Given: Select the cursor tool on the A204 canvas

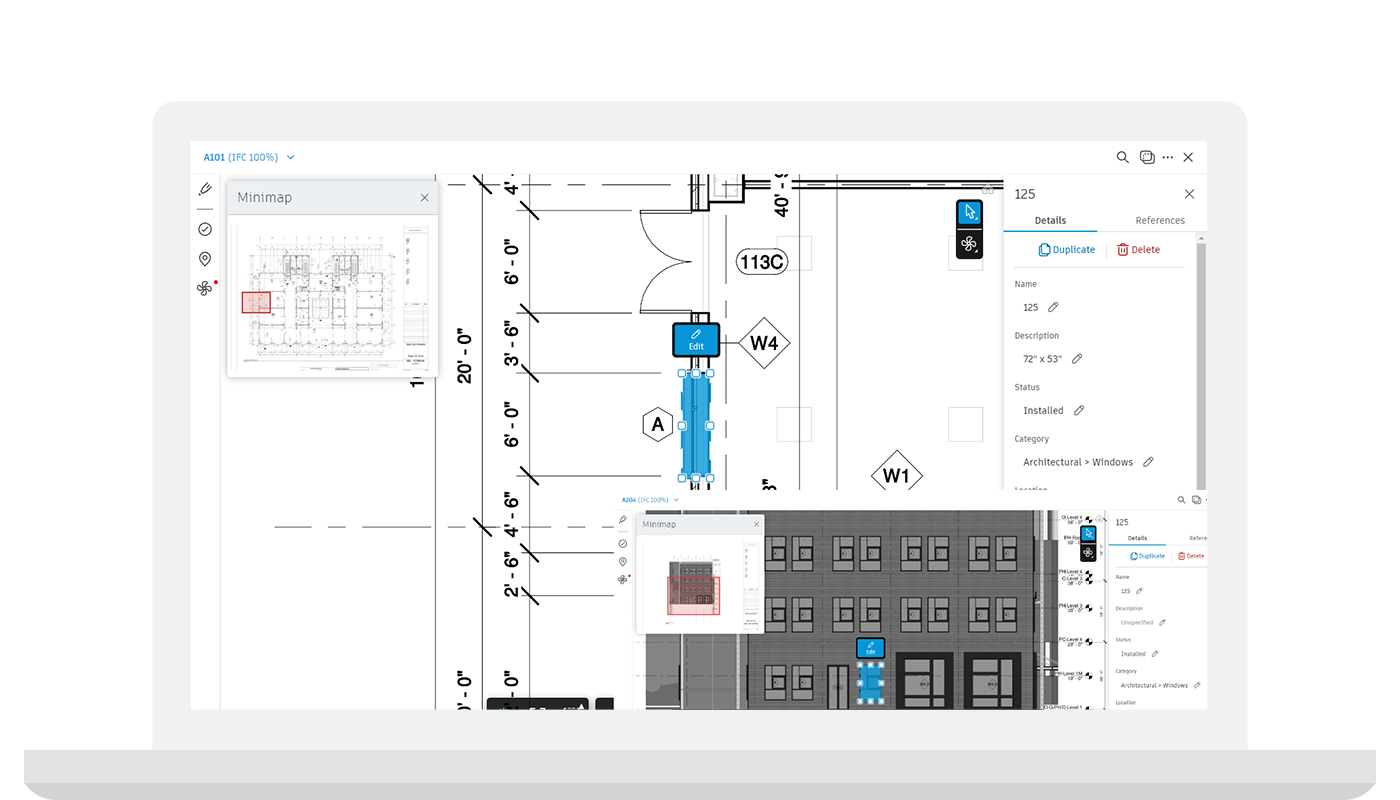Looking at the screenshot, I should 1089,534.
